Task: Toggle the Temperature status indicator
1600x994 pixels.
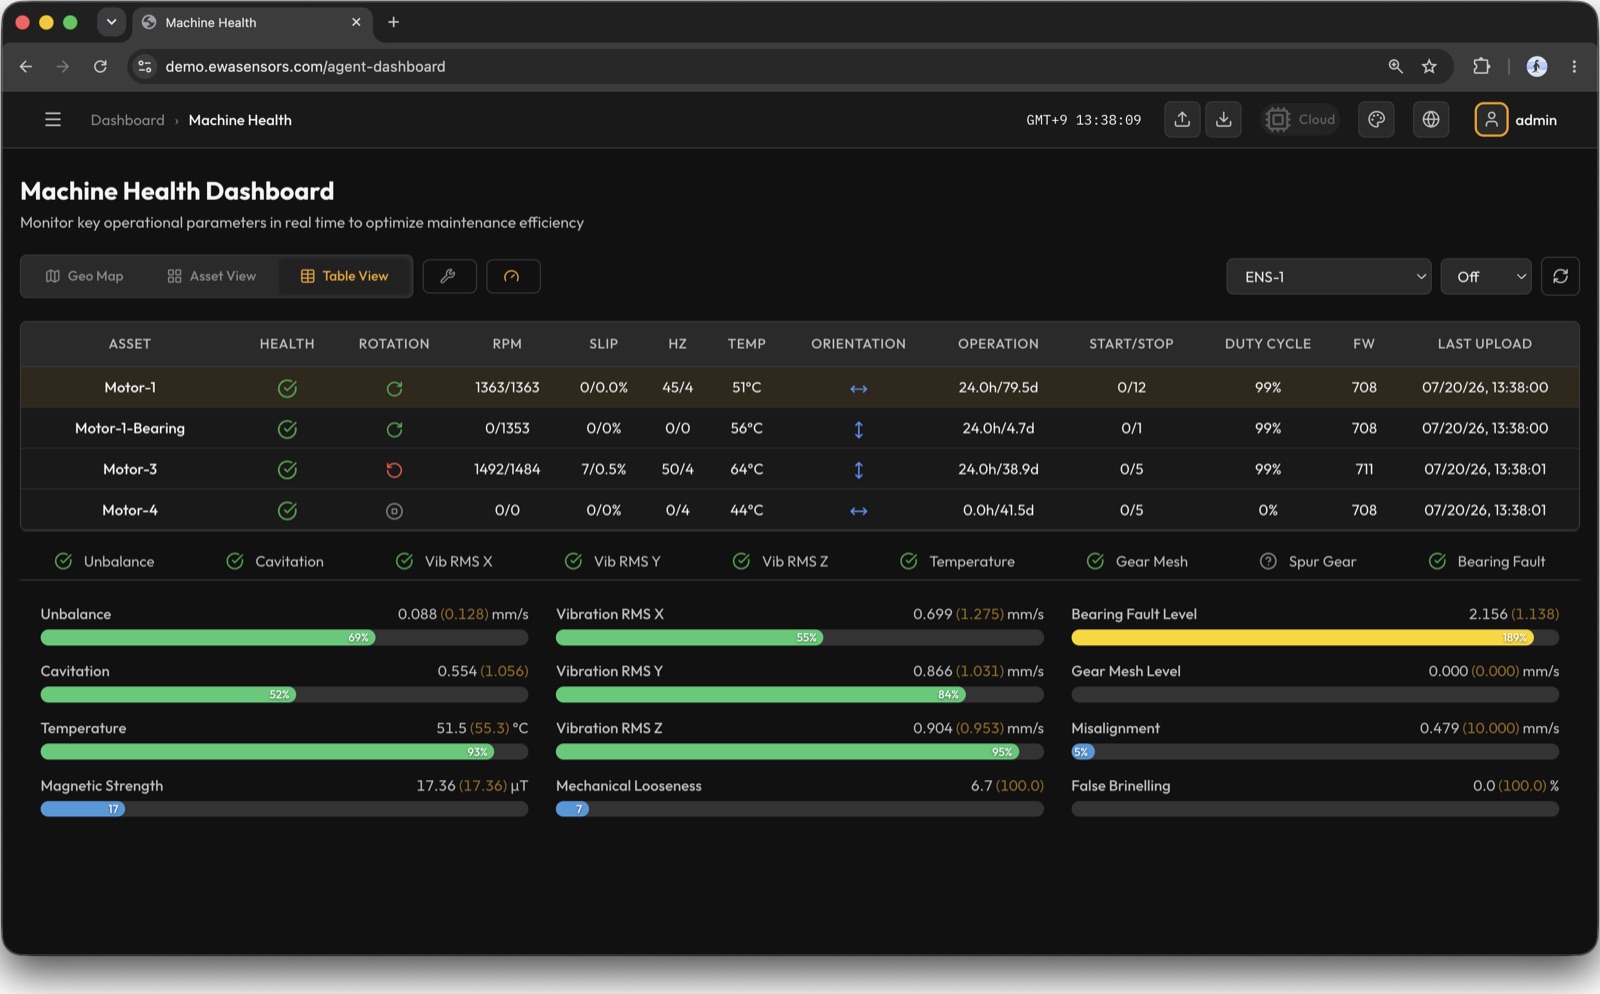Action: coord(957,562)
